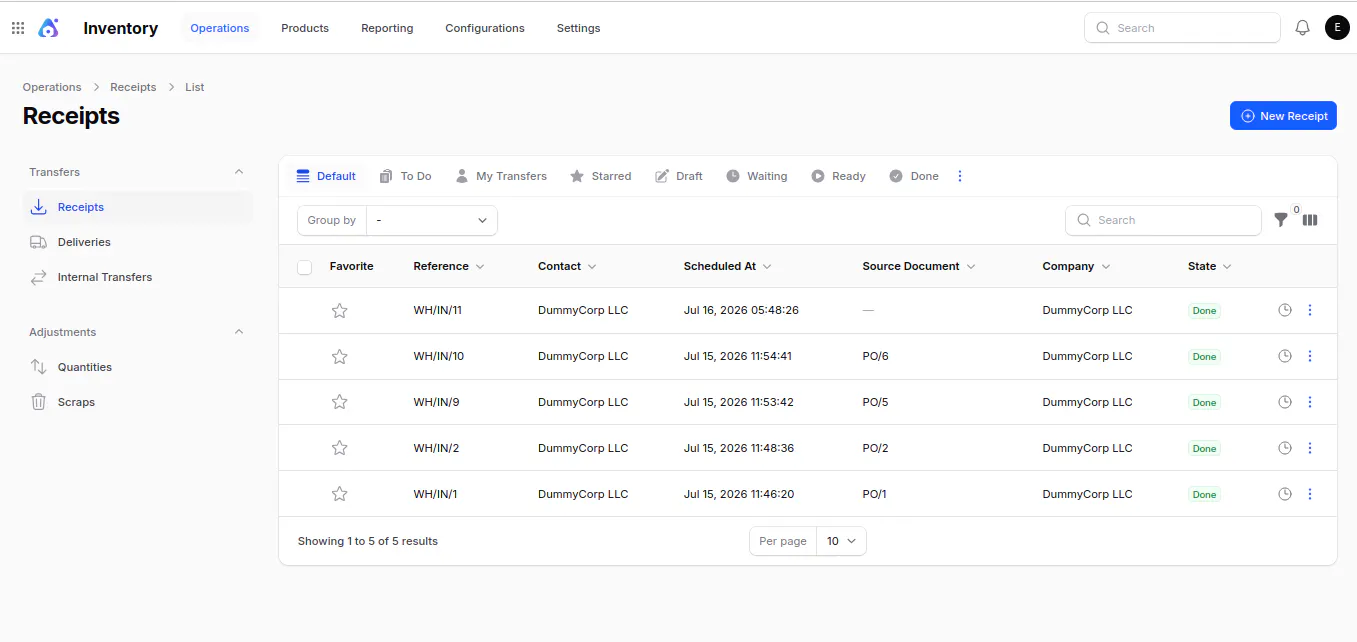
Task: Collapse the Transfers sidebar section
Action: point(239,172)
